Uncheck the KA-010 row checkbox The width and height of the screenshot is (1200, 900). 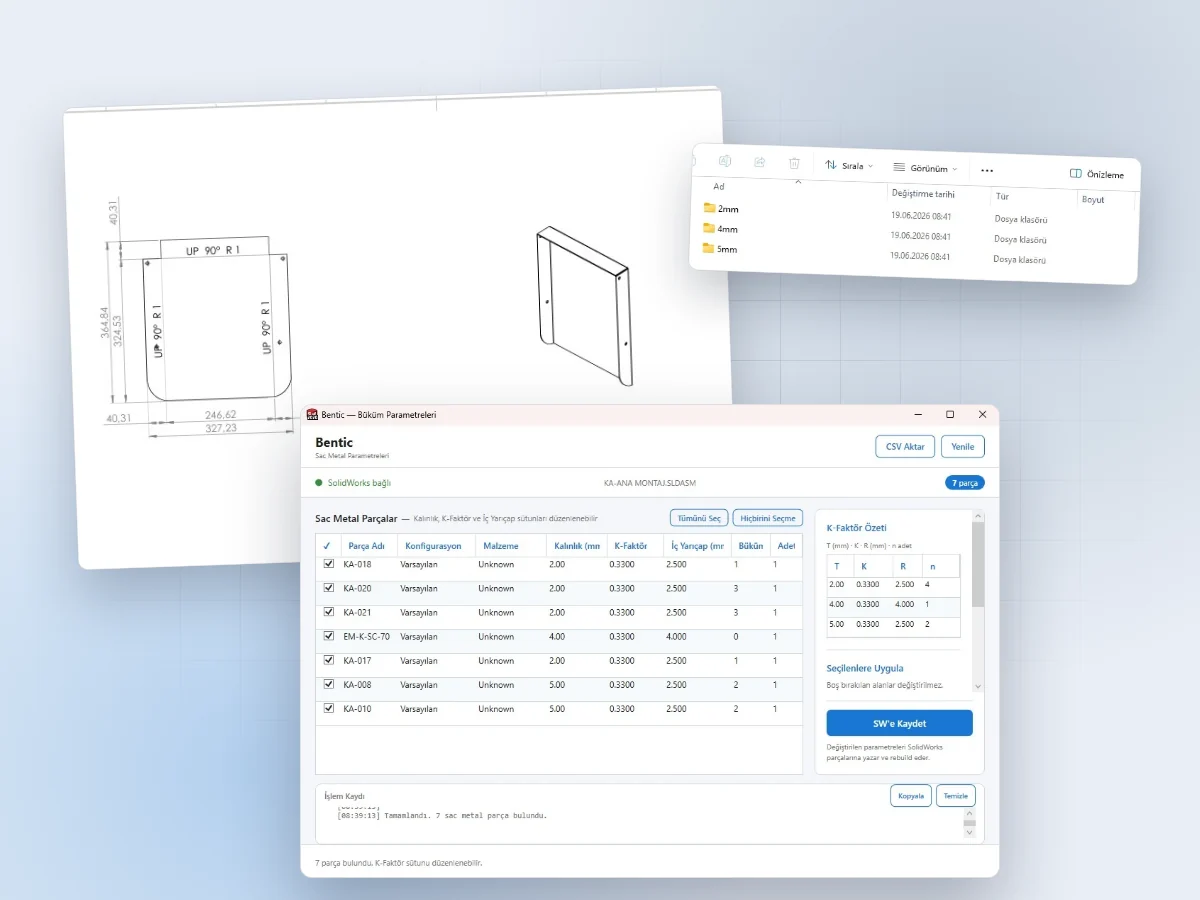[x=328, y=708]
